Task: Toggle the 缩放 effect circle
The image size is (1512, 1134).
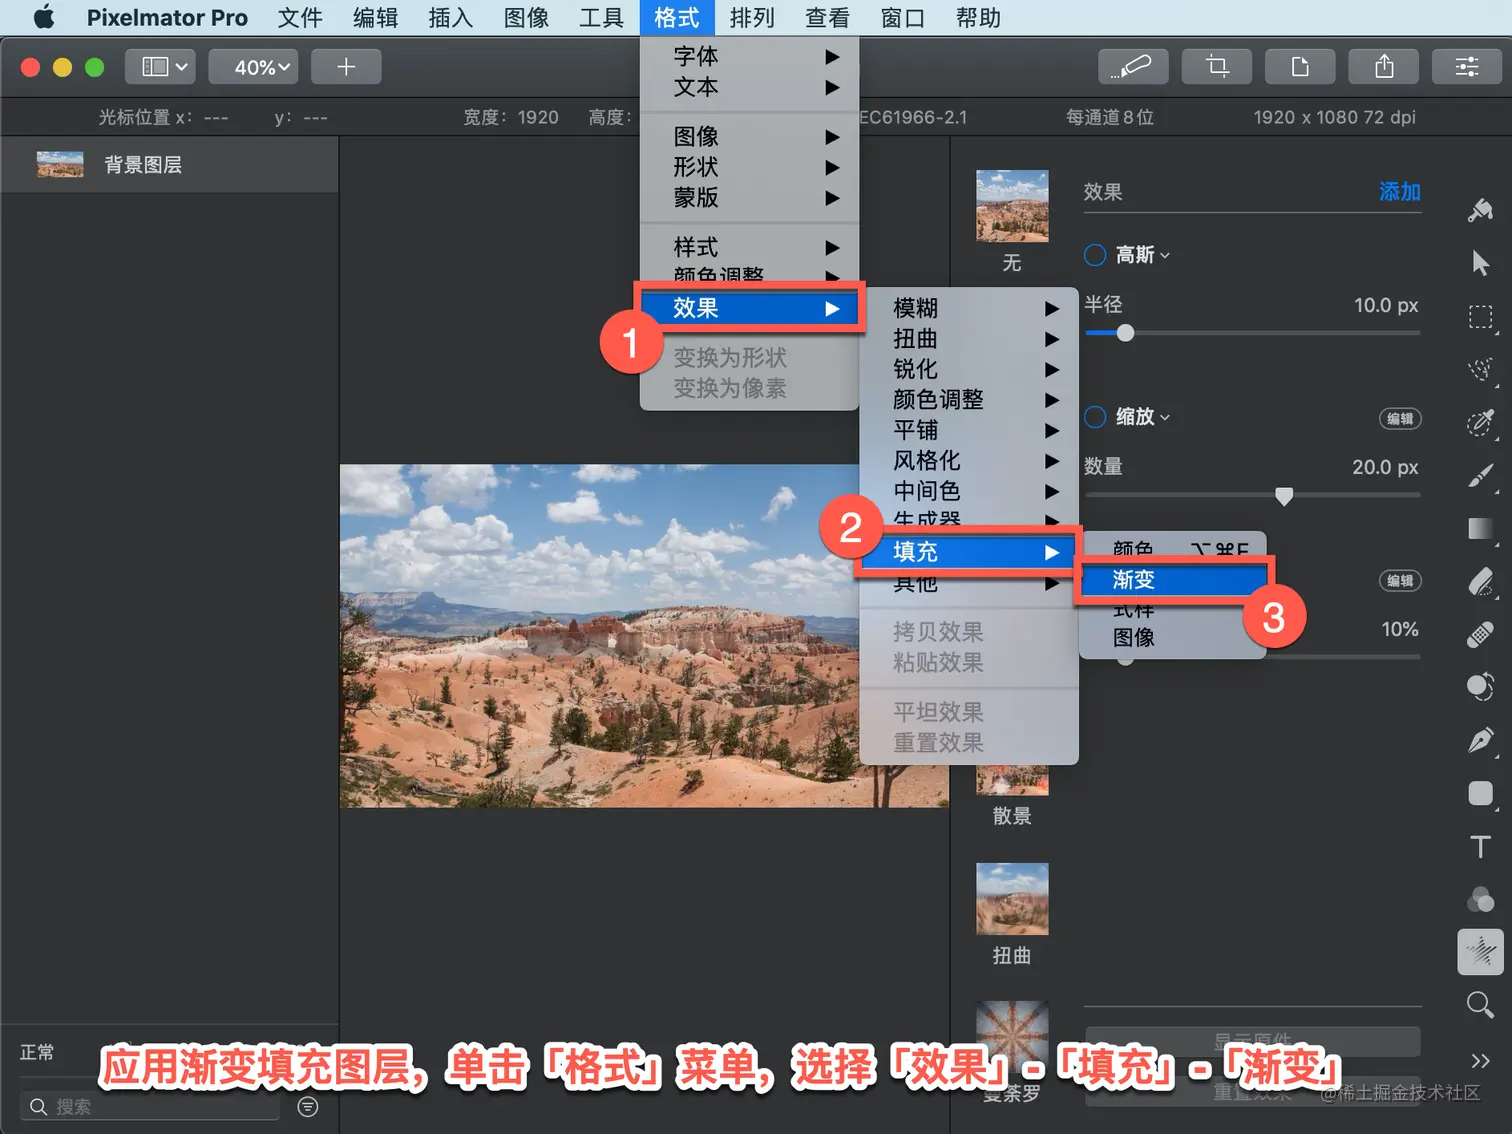Action: point(1095,417)
